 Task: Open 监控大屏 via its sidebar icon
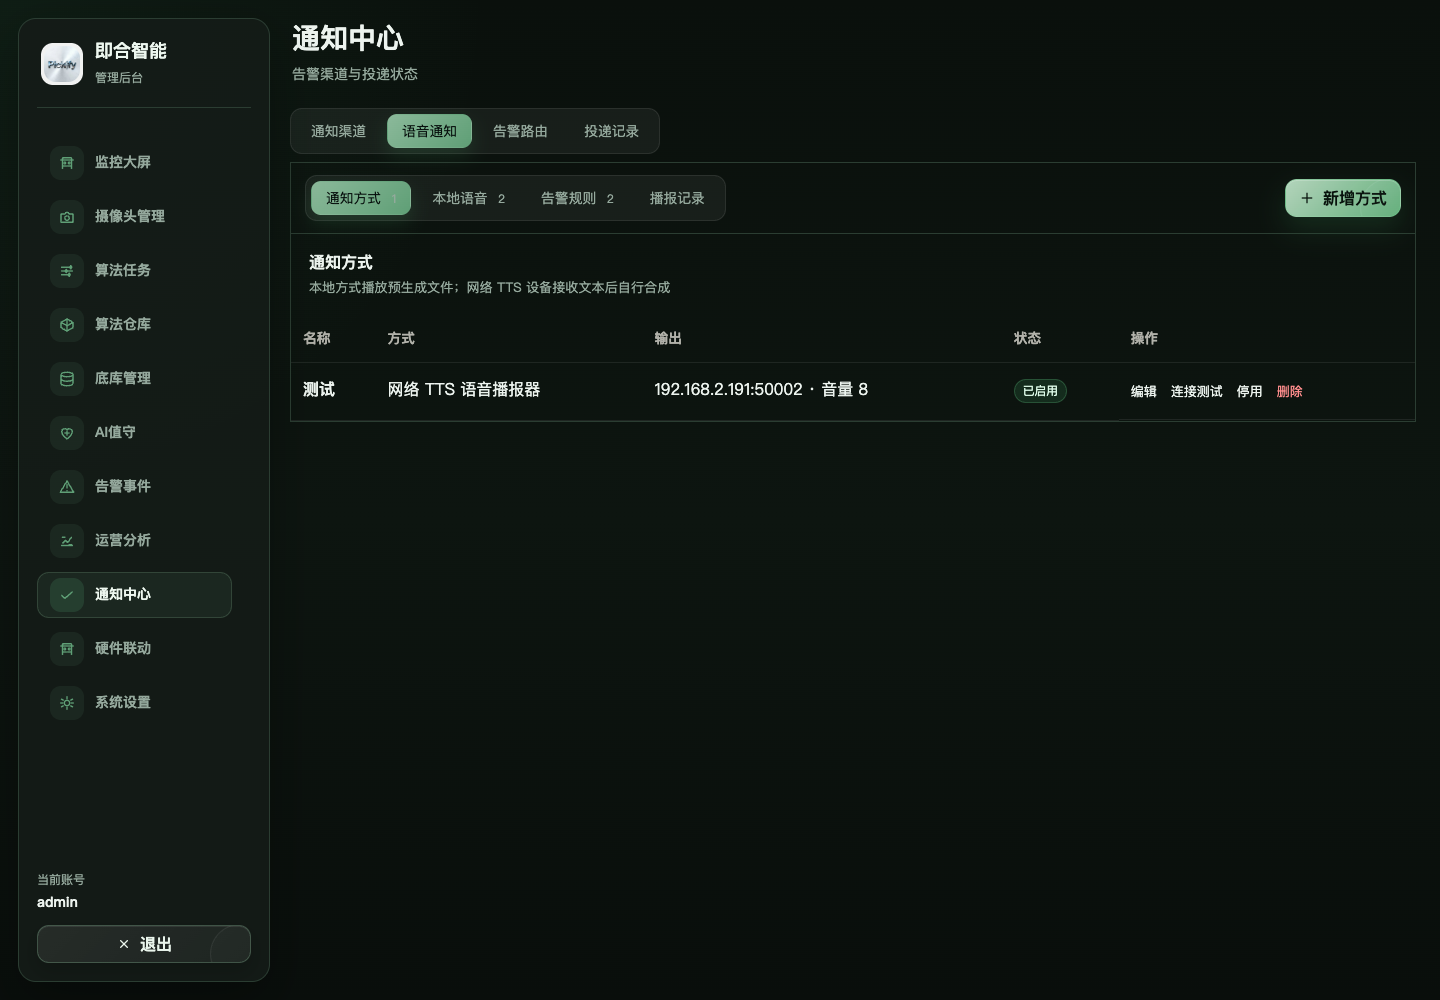coord(67,162)
